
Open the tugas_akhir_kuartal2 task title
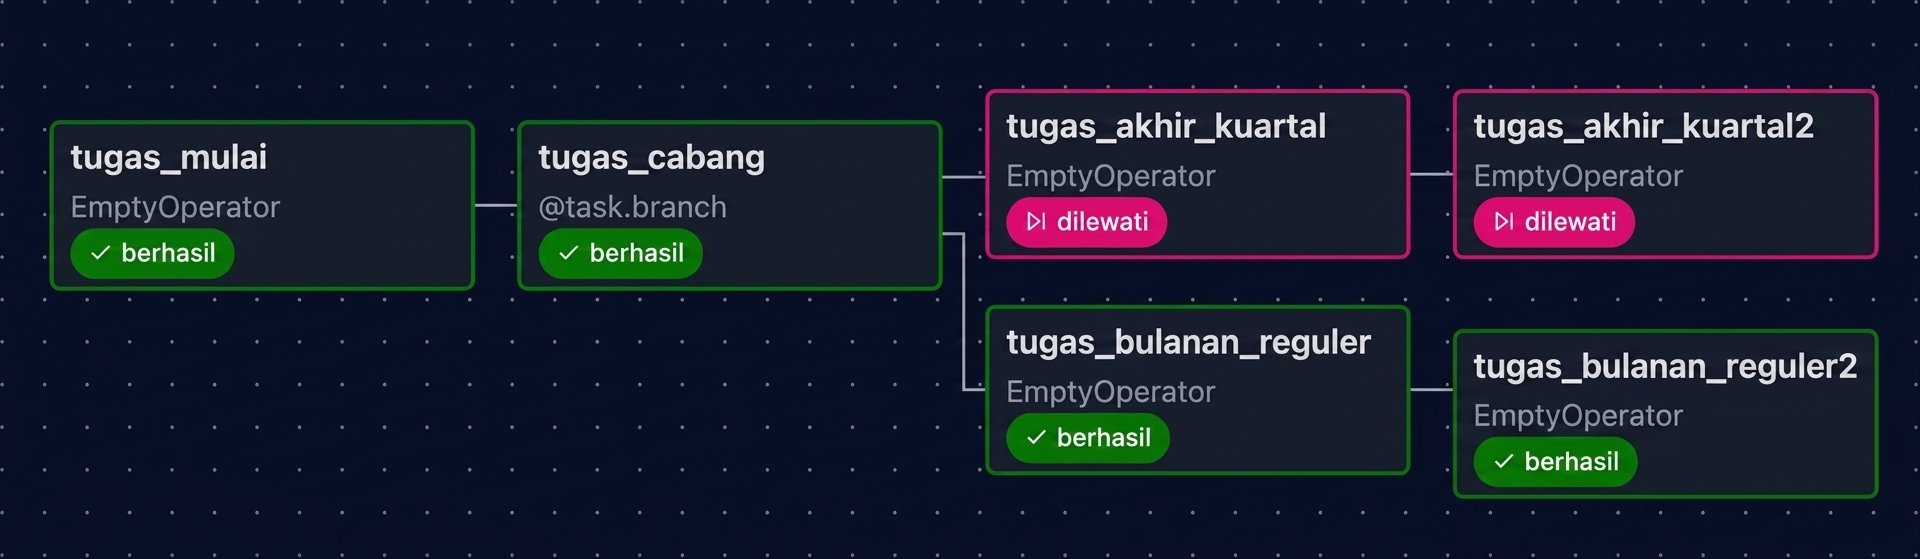tap(1643, 127)
